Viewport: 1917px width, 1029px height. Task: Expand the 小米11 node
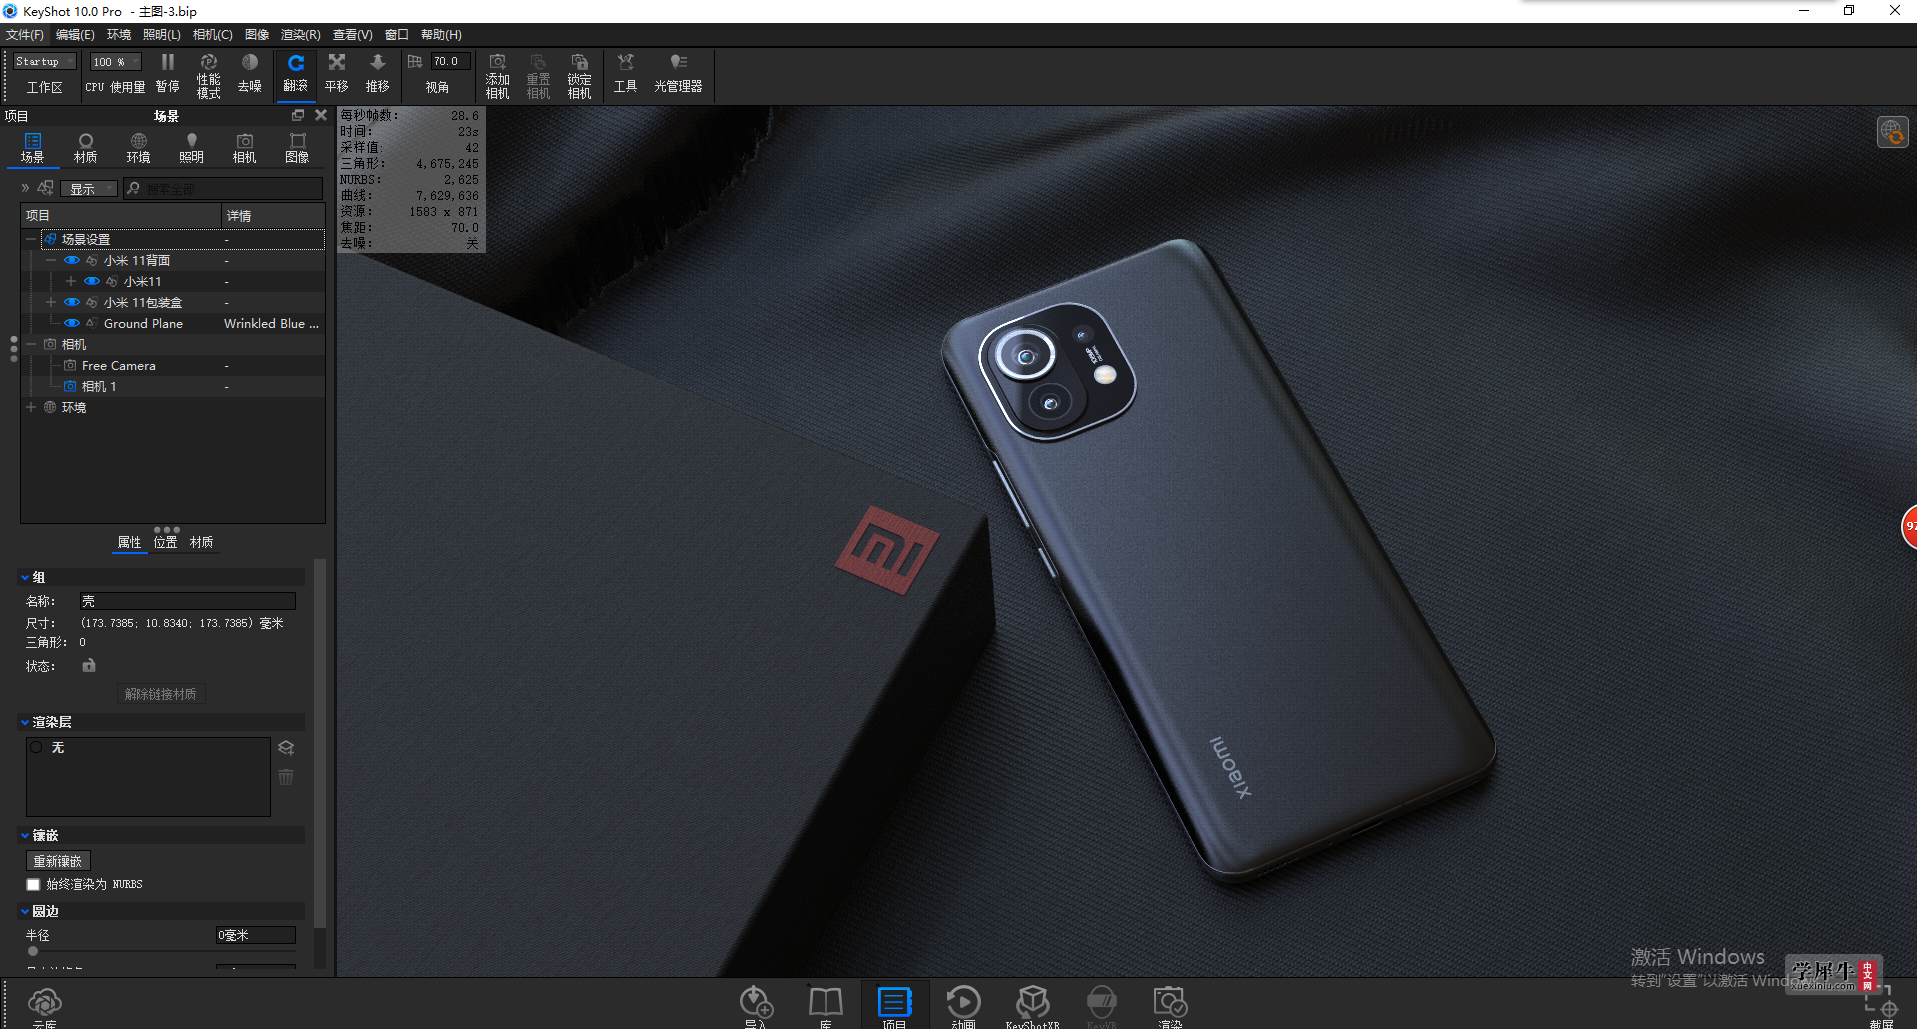click(71, 281)
